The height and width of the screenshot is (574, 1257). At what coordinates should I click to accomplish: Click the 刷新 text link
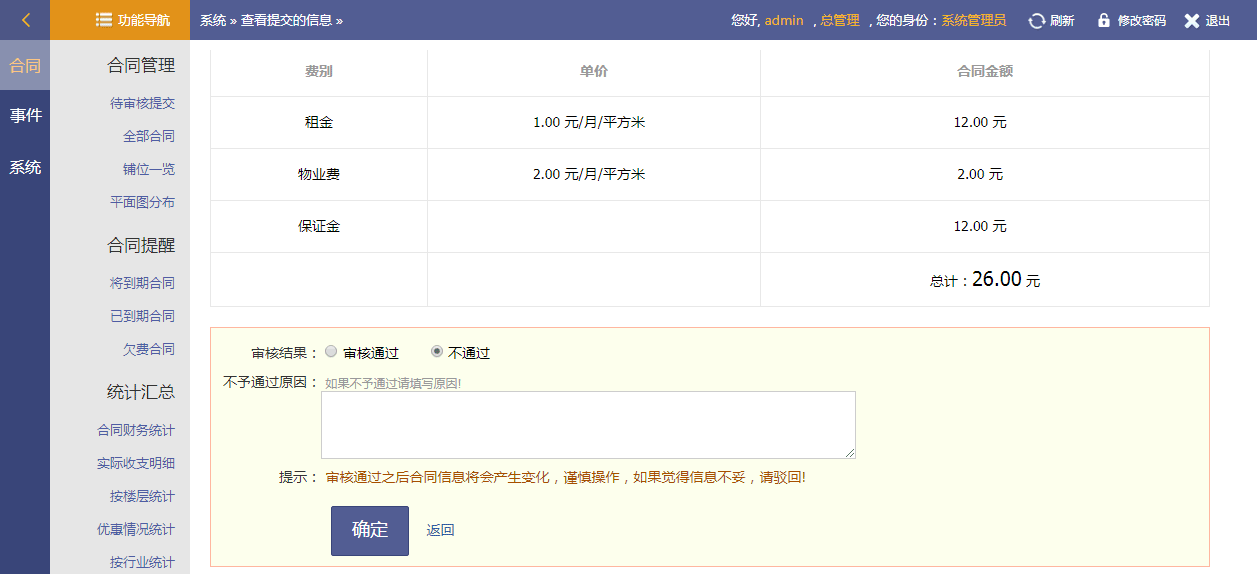pyautogui.click(x=1062, y=20)
